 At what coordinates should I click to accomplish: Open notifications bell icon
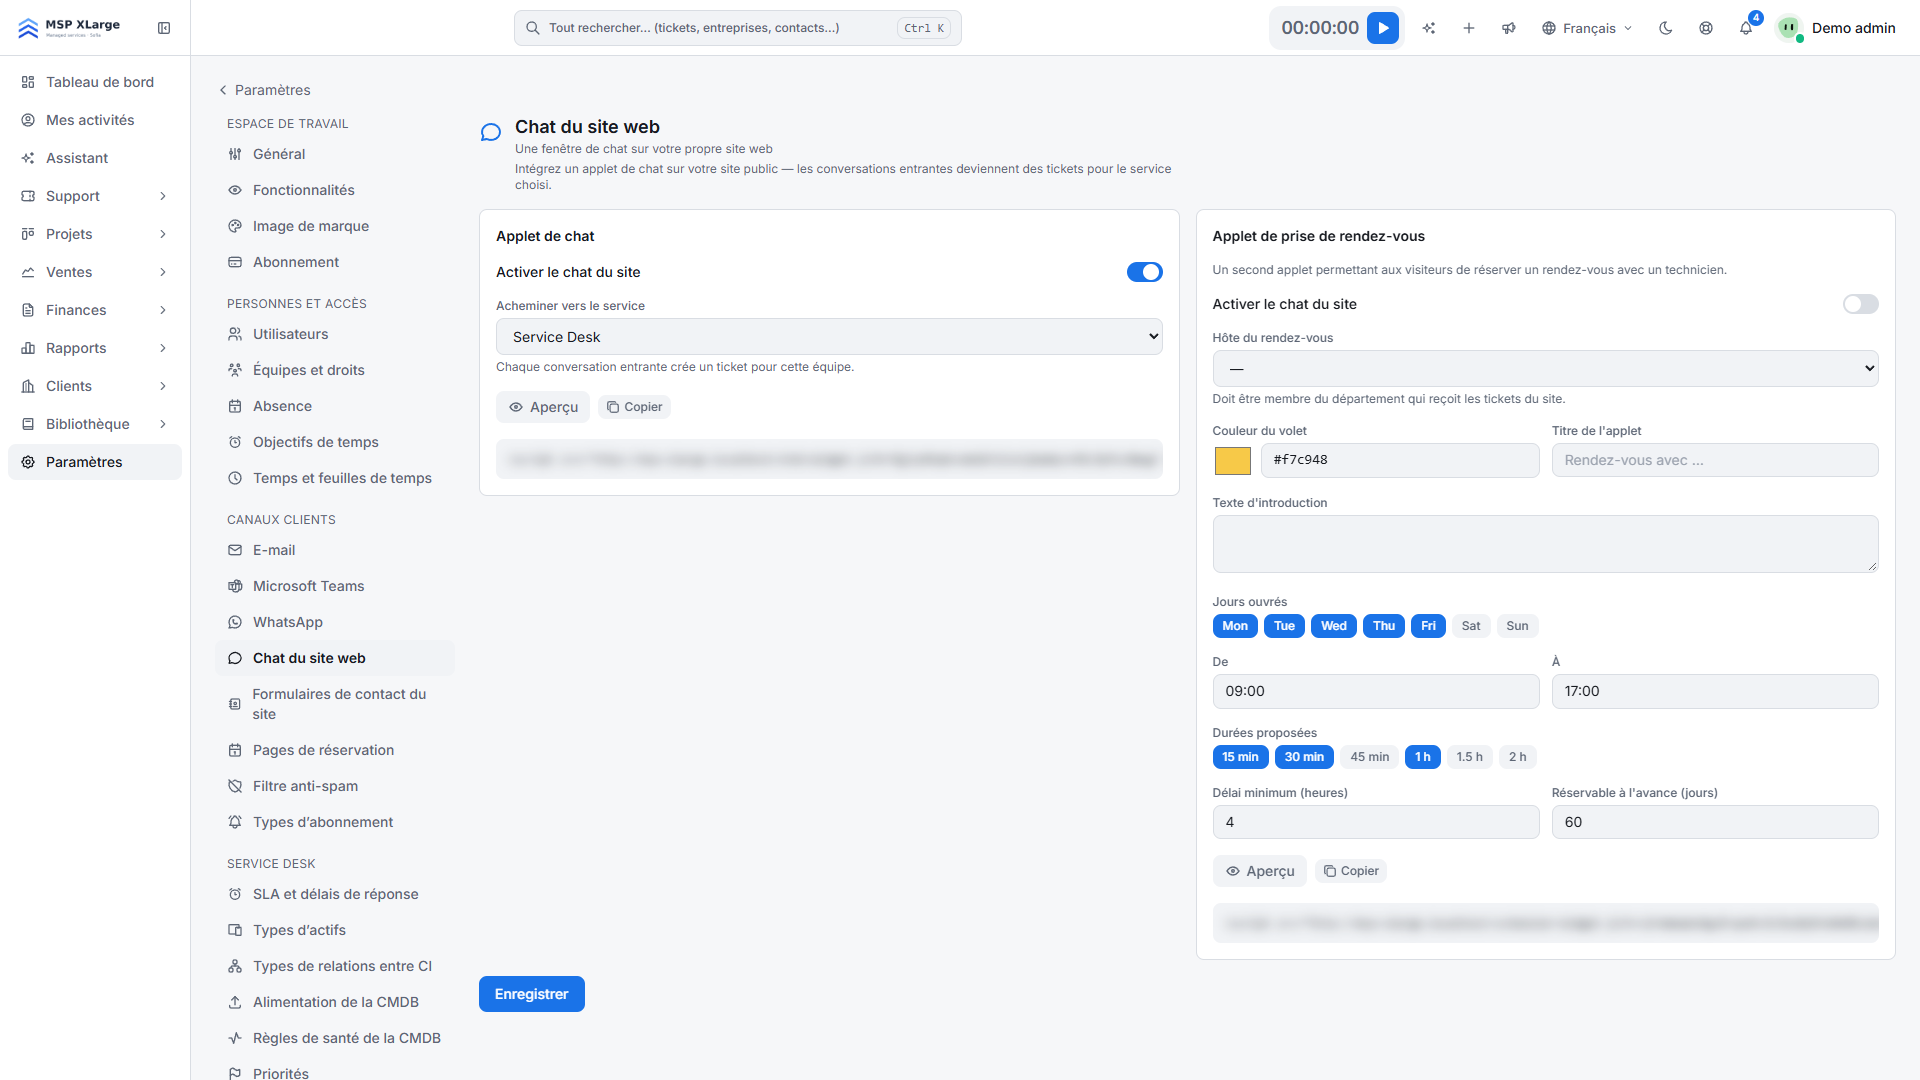pos(1746,28)
